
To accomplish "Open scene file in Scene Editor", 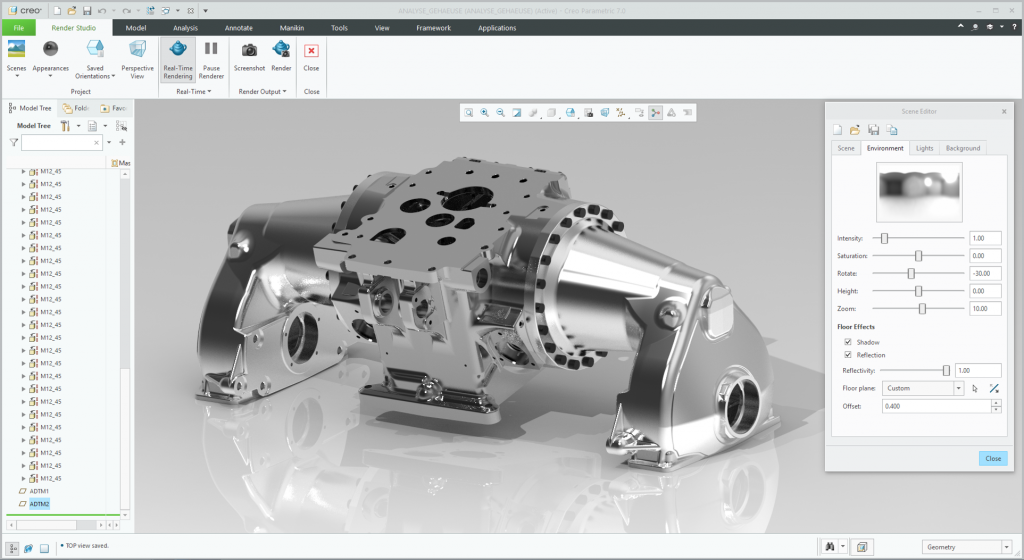I will 855,130.
